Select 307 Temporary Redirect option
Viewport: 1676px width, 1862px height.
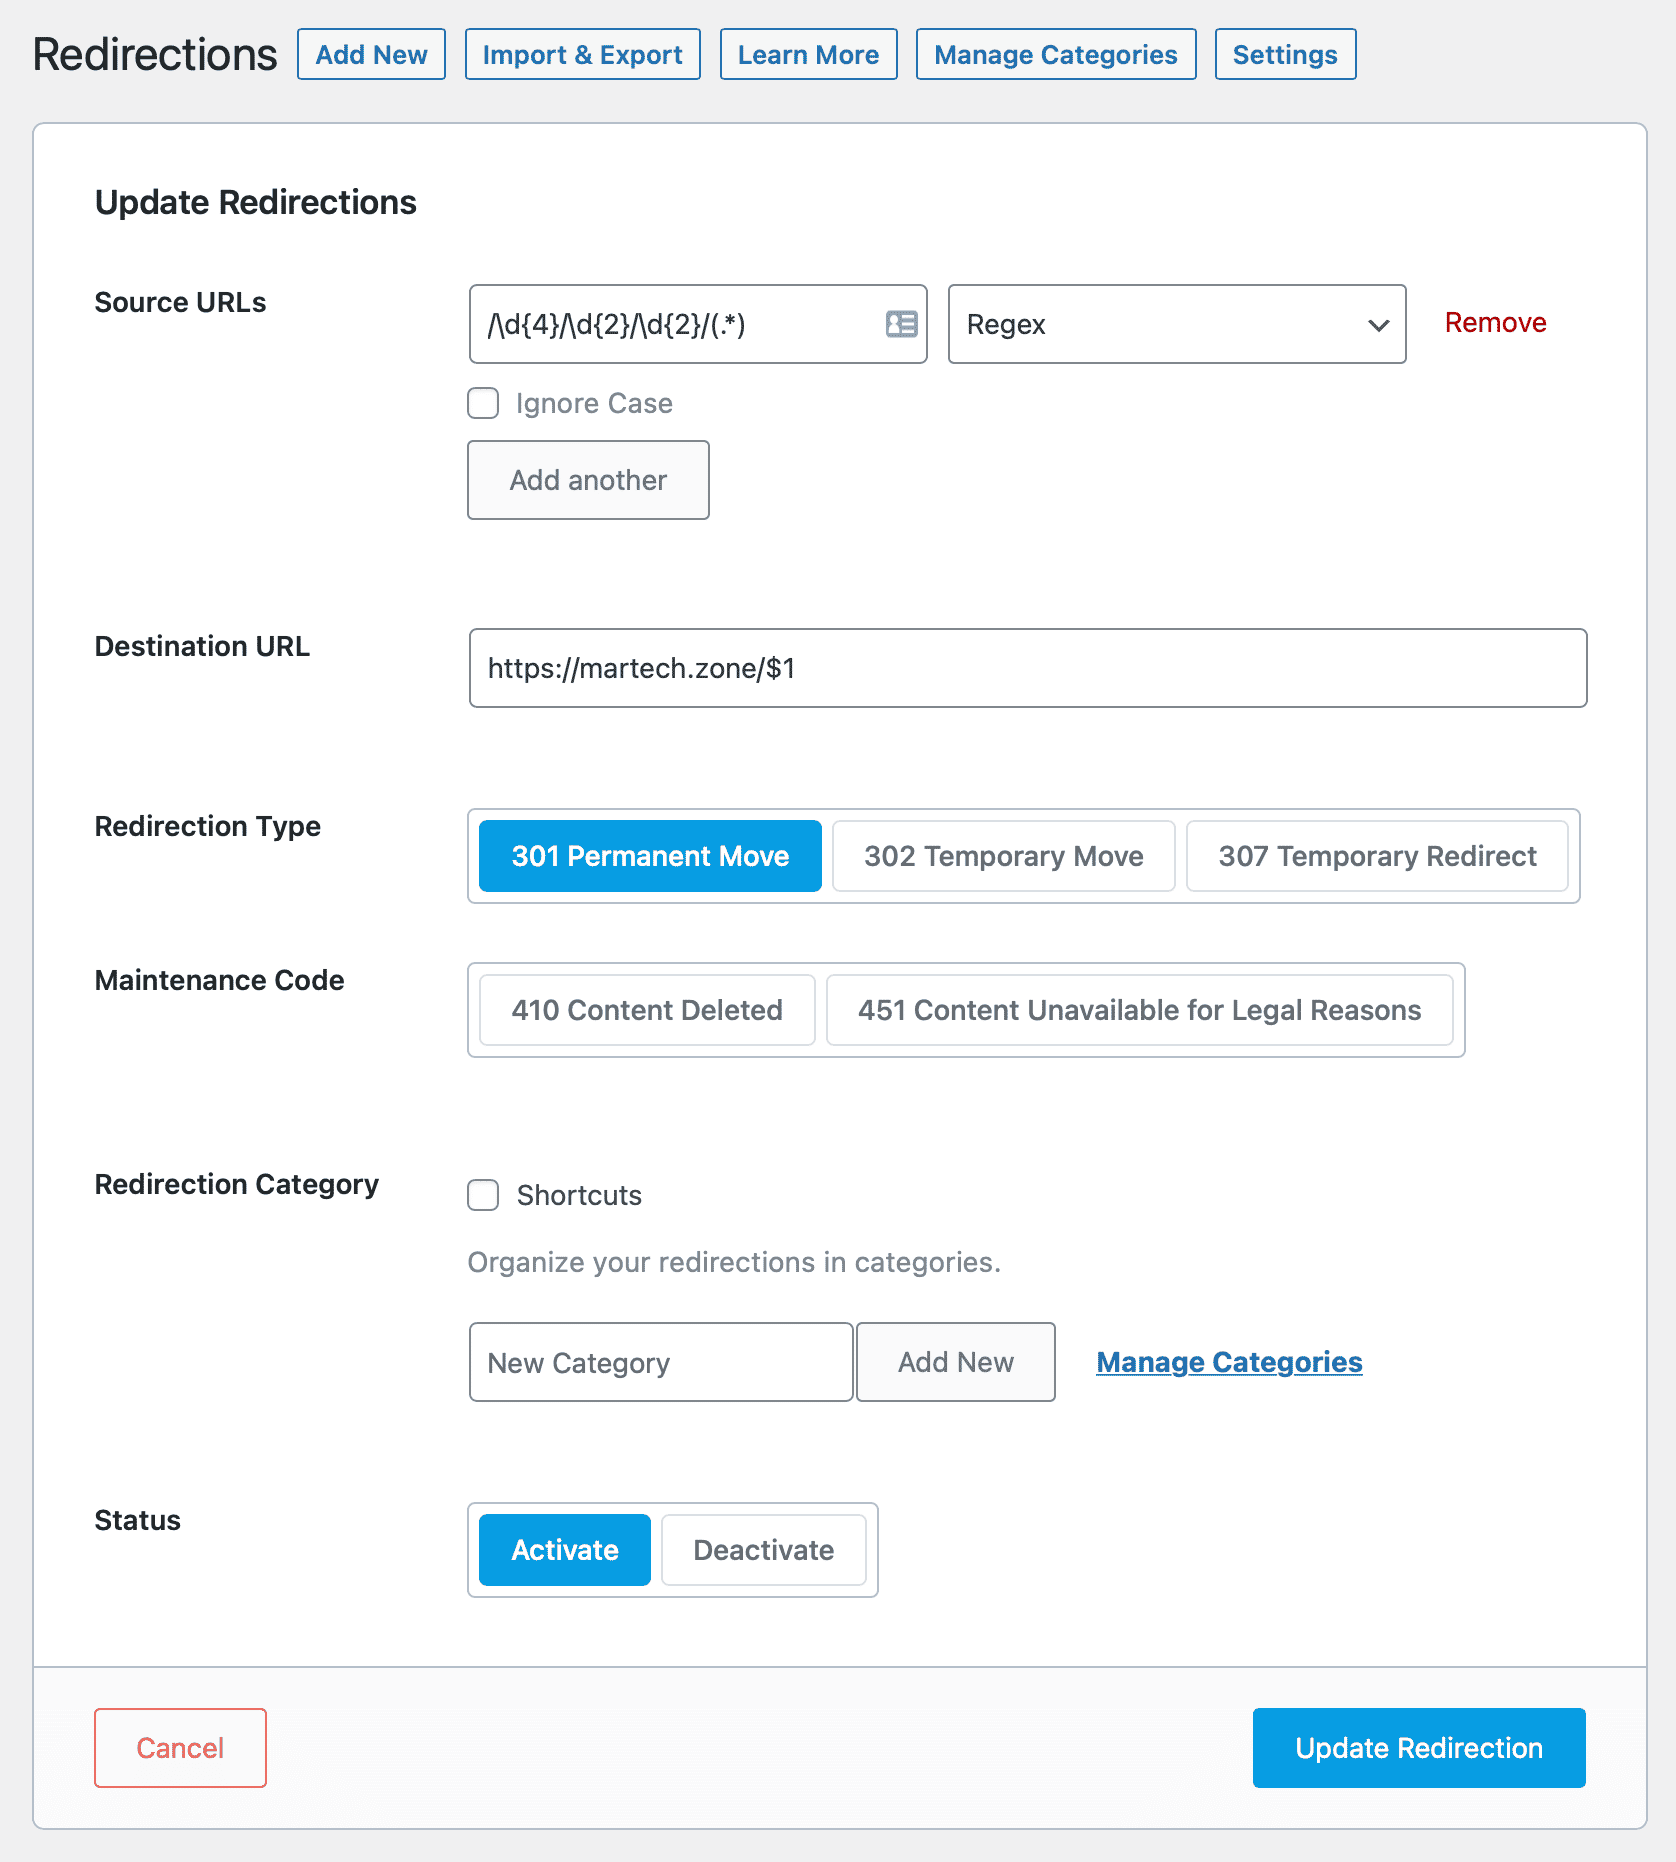(1376, 856)
